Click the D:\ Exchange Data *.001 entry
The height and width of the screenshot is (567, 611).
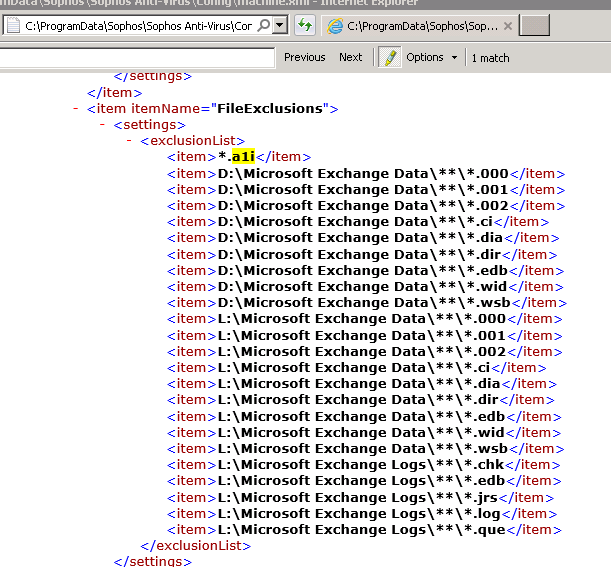pos(366,190)
